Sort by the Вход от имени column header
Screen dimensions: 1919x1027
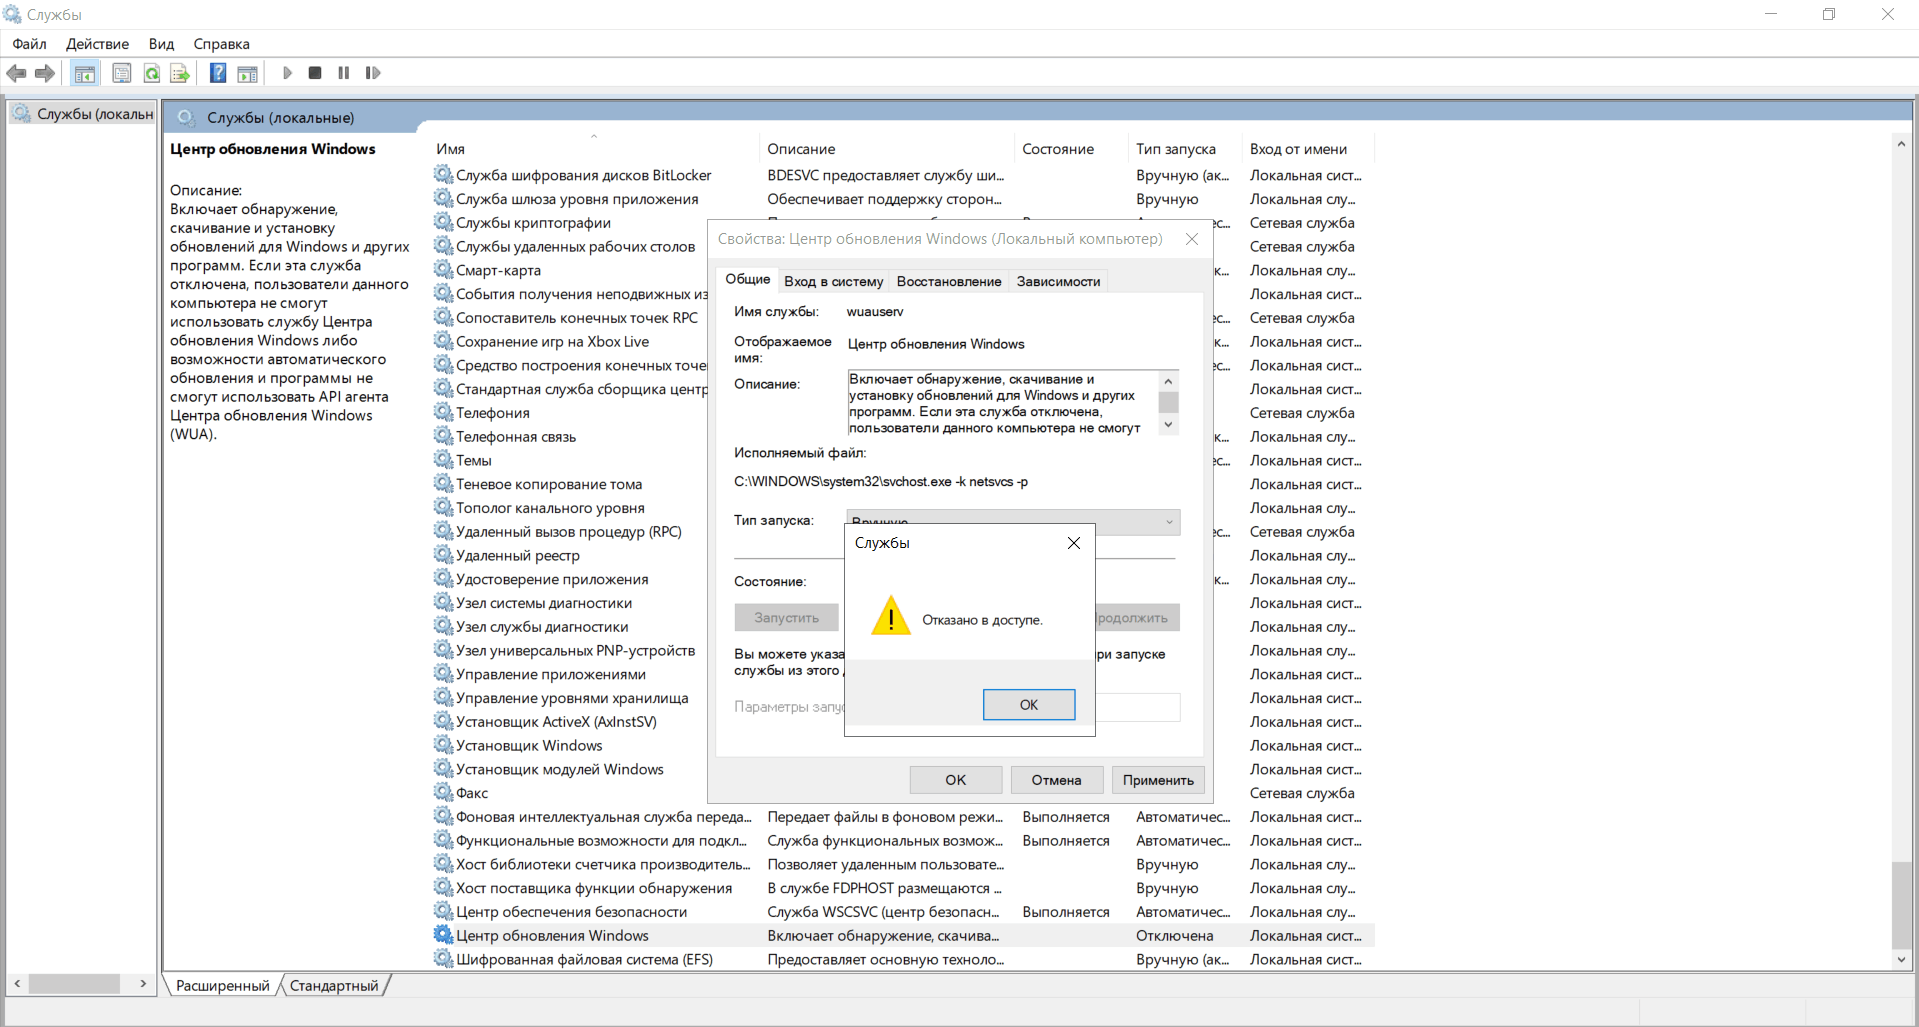click(1308, 148)
